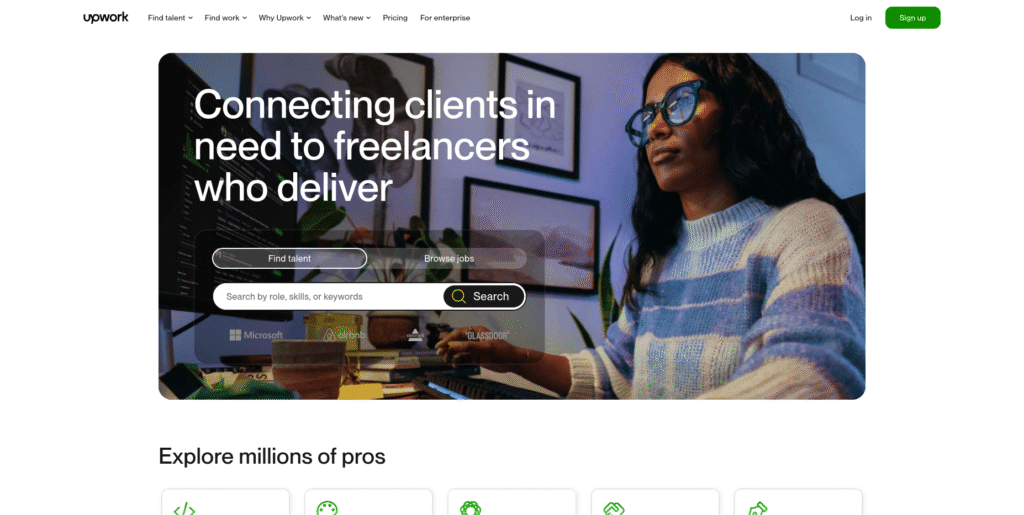
Task: Expand the Why Upwork dropdown menu
Action: click(285, 18)
